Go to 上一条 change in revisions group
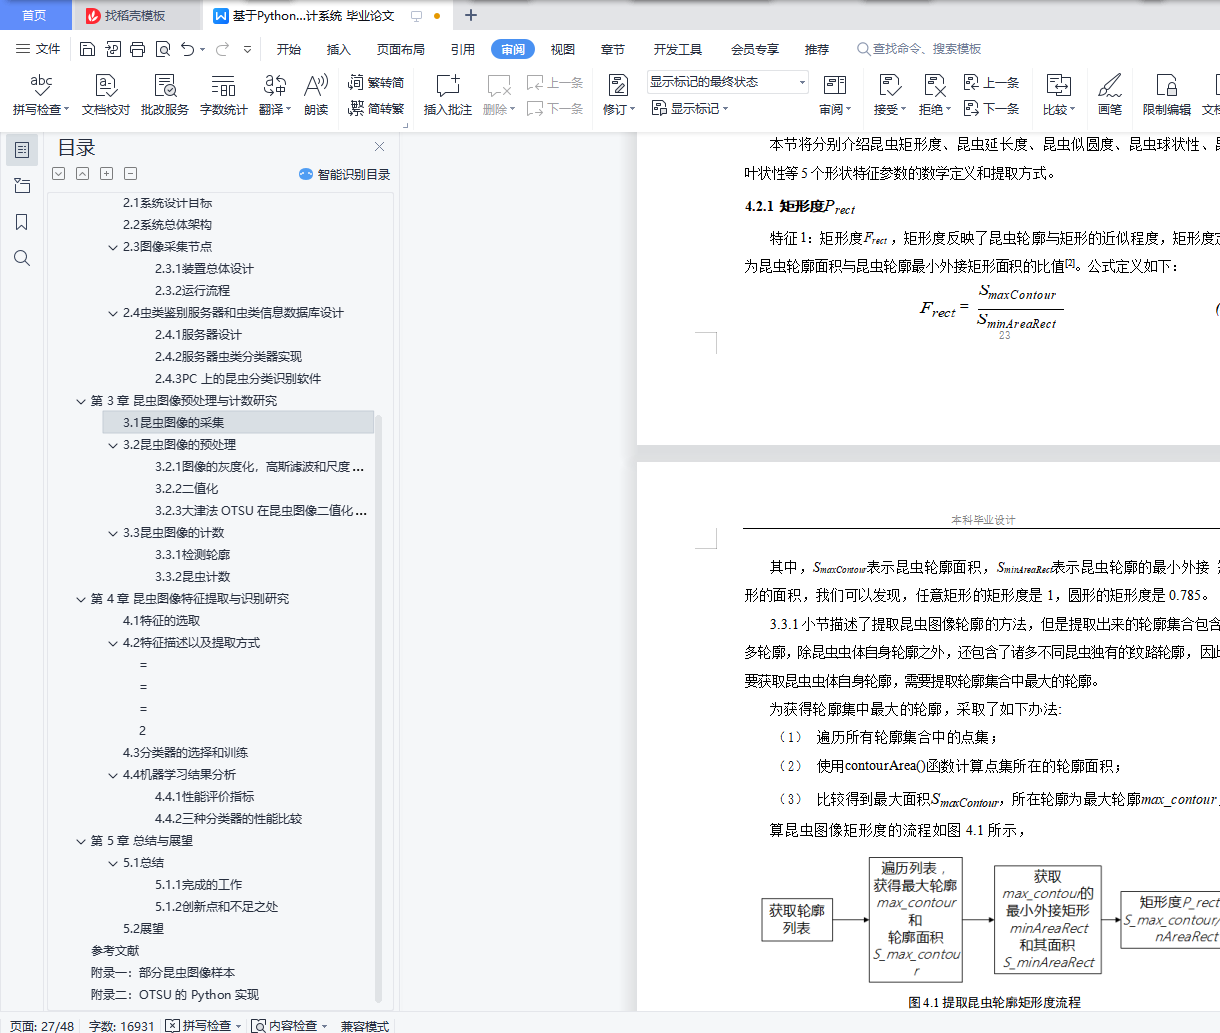This screenshot has width=1220, height=1033. pos(991,83)
